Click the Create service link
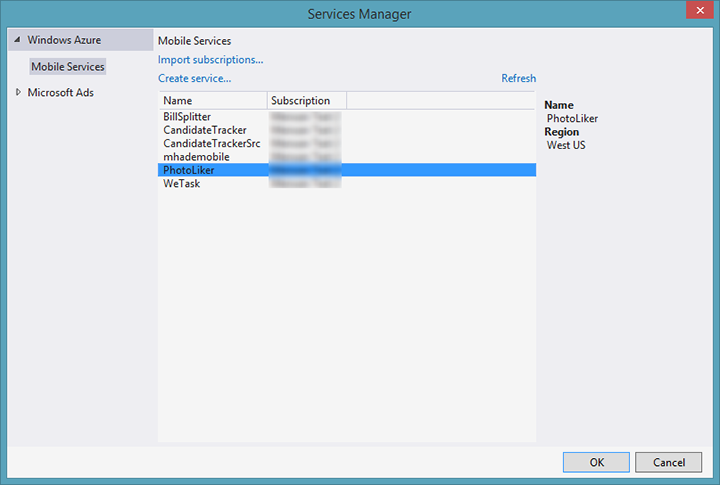The width and height of the screenshot is (720, 485). pyautogui.click(x=195, y=79)
